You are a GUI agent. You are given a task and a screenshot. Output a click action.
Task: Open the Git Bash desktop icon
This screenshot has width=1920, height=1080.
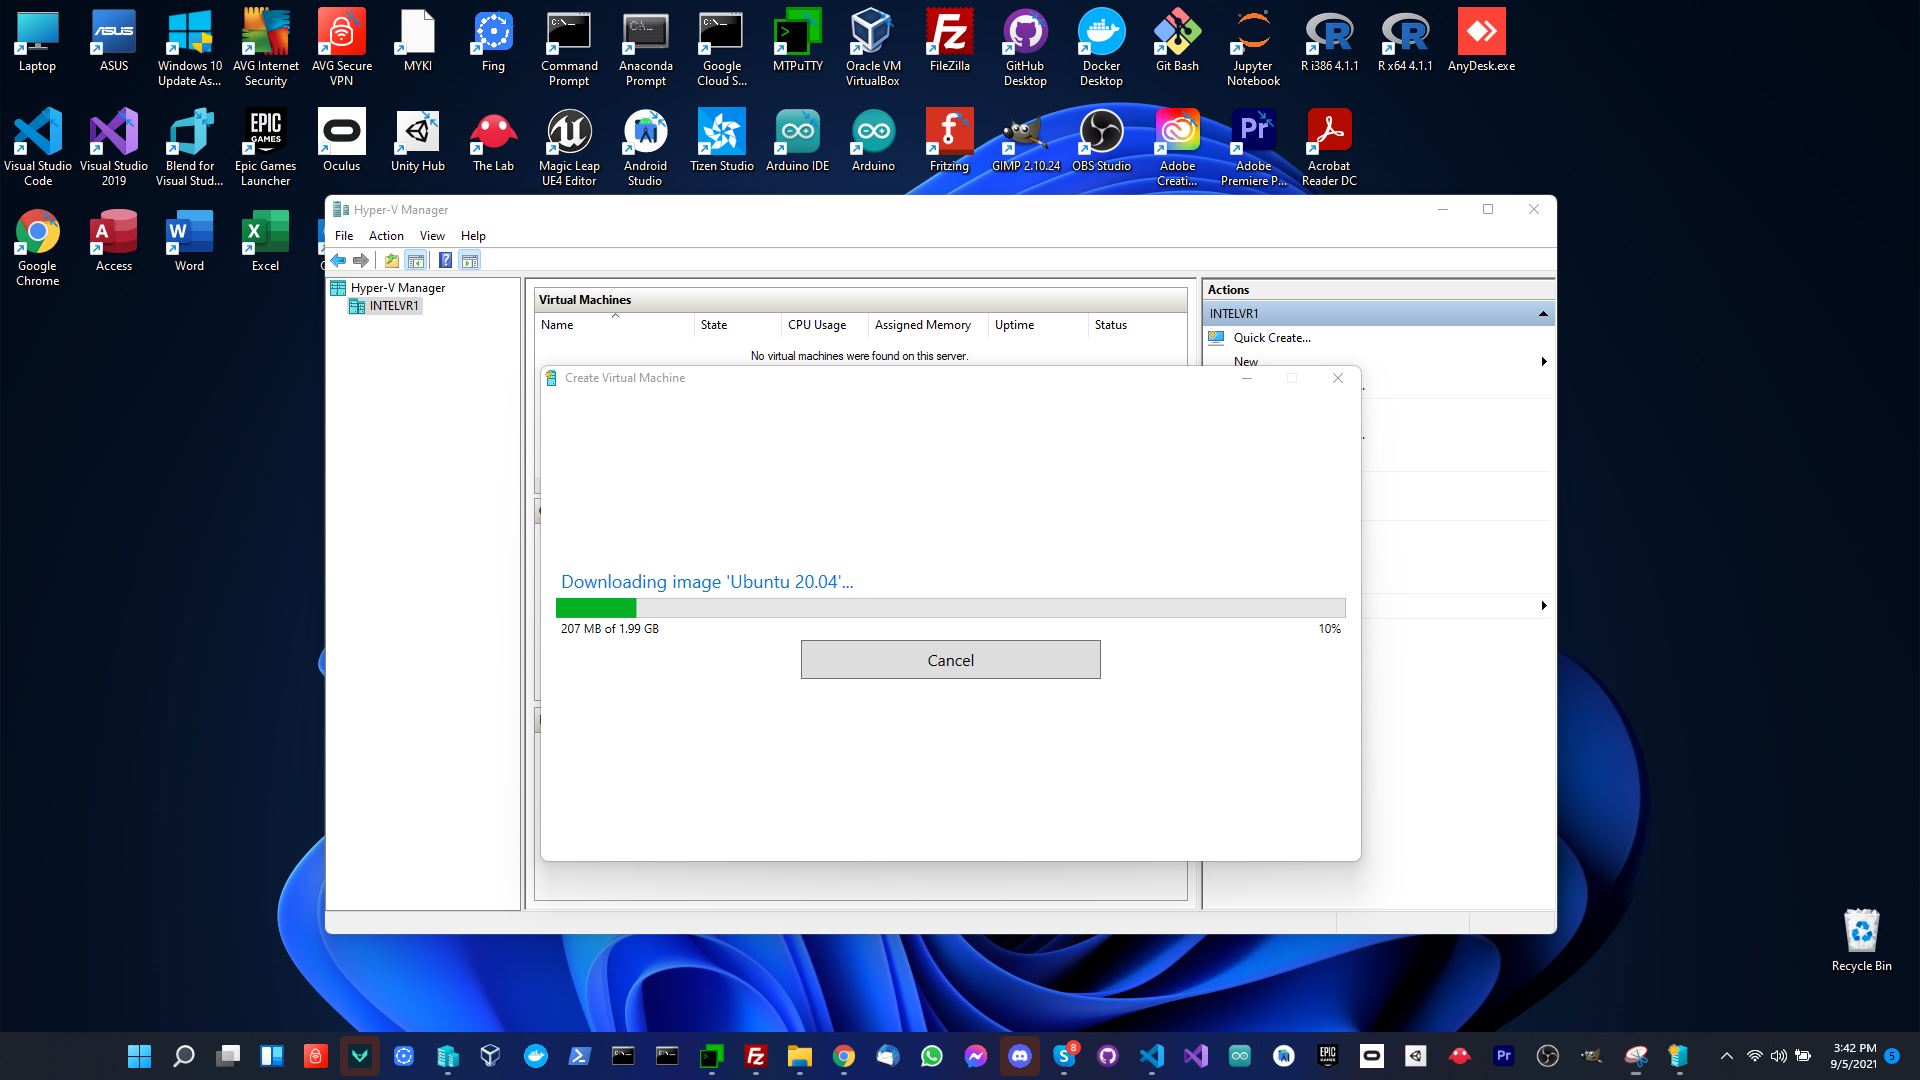(x=1177, y=40)
